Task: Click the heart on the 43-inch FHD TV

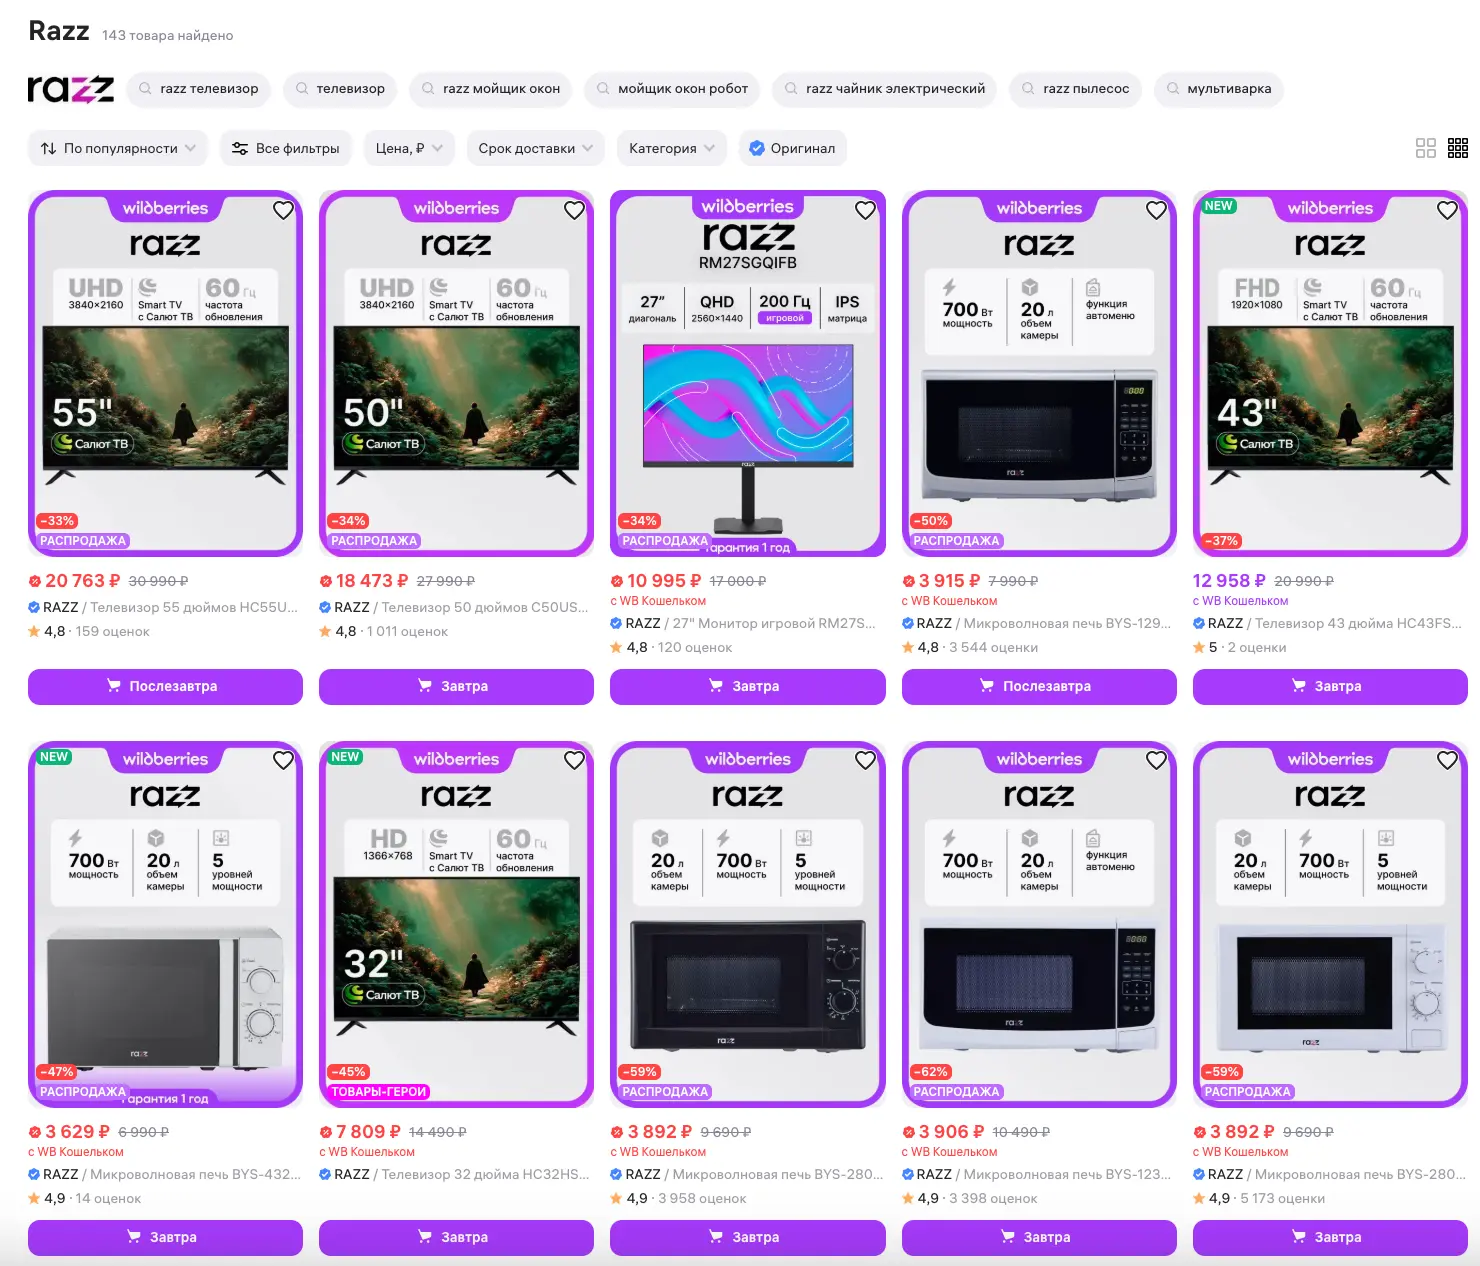Action: click(1447, 210)
